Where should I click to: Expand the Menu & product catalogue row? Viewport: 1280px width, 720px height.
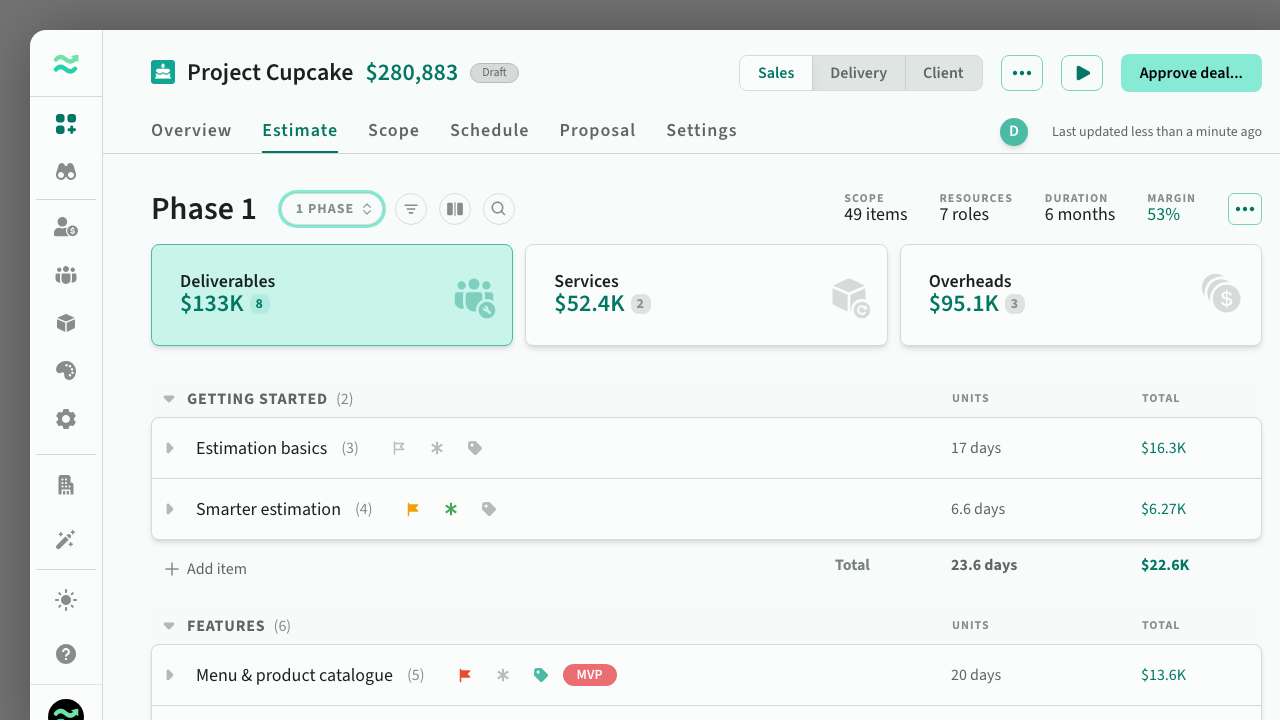pyautogui.click(x=170, y=675)
